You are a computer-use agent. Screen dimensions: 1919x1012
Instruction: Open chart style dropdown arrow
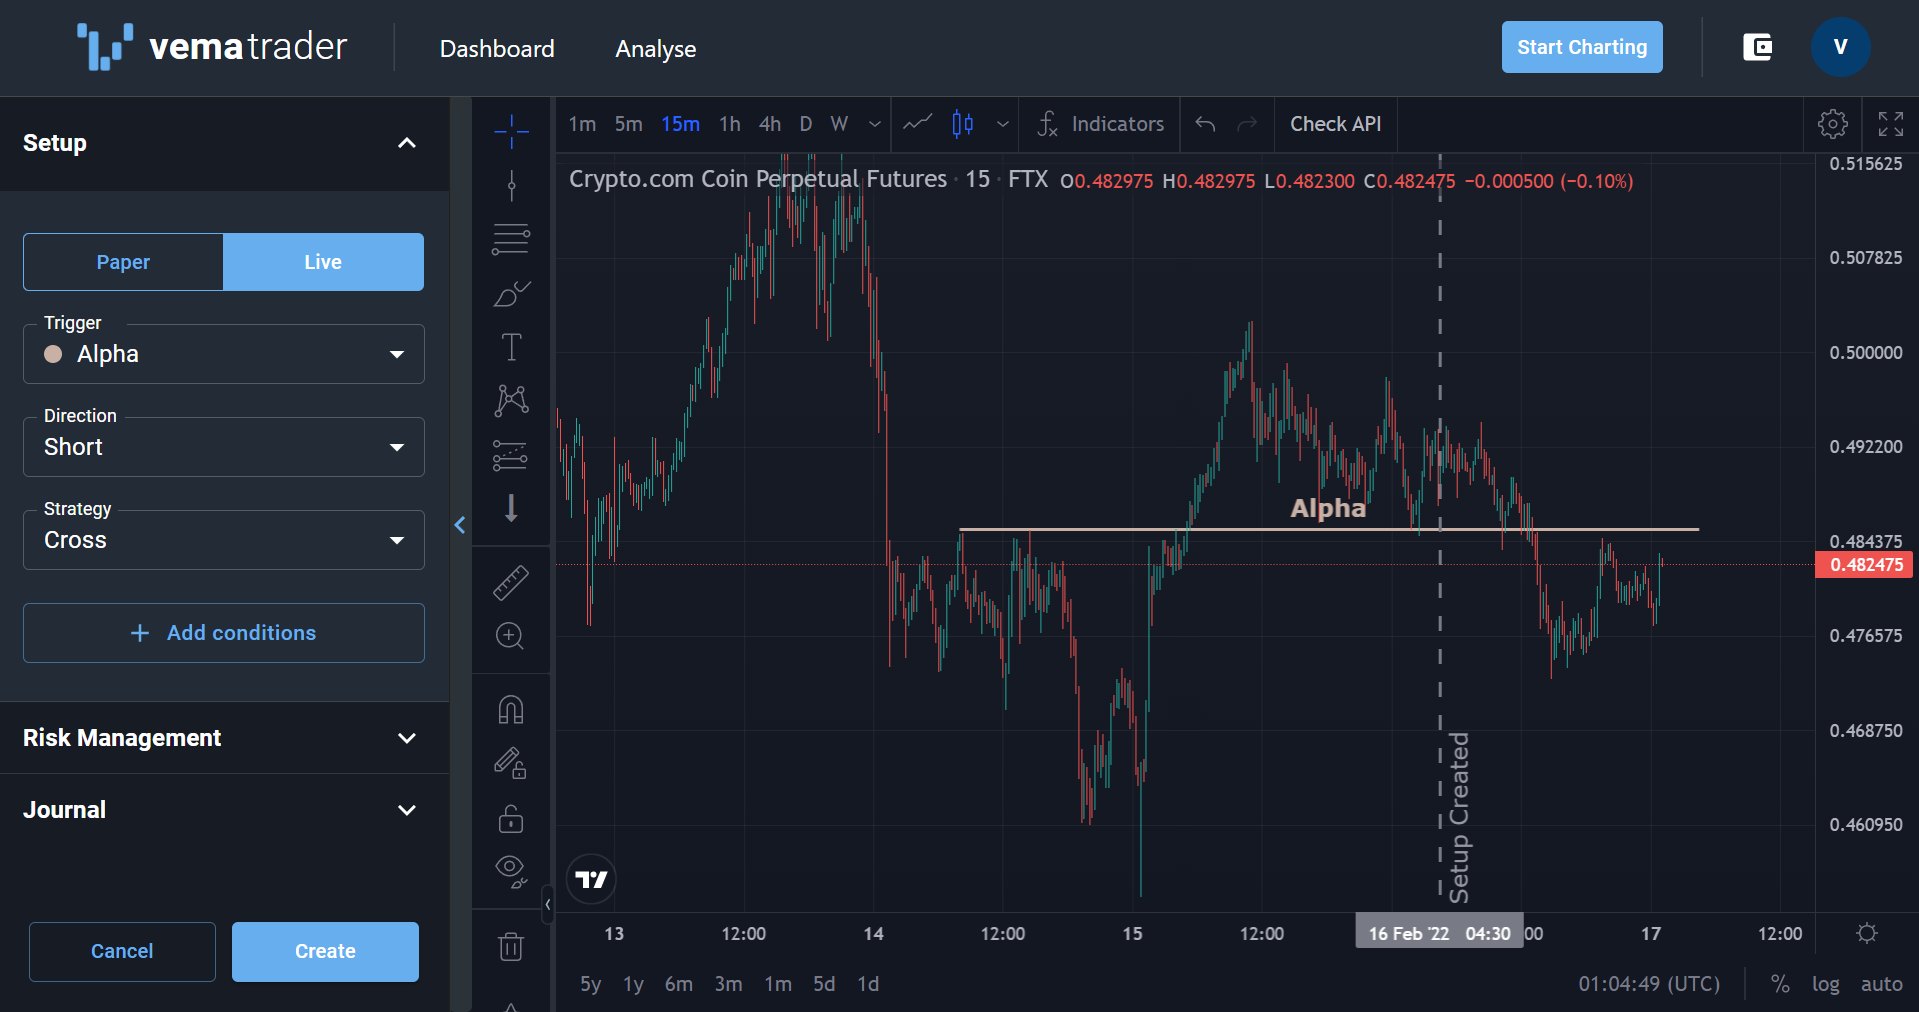[x=1002, y=124]
